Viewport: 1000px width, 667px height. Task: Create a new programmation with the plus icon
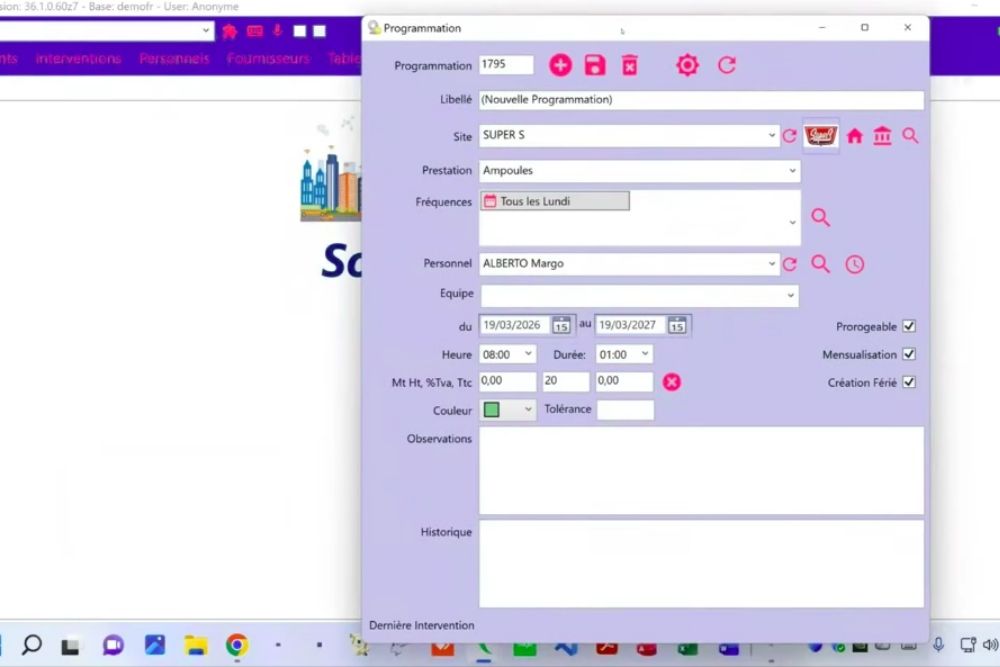coord(560,65)
